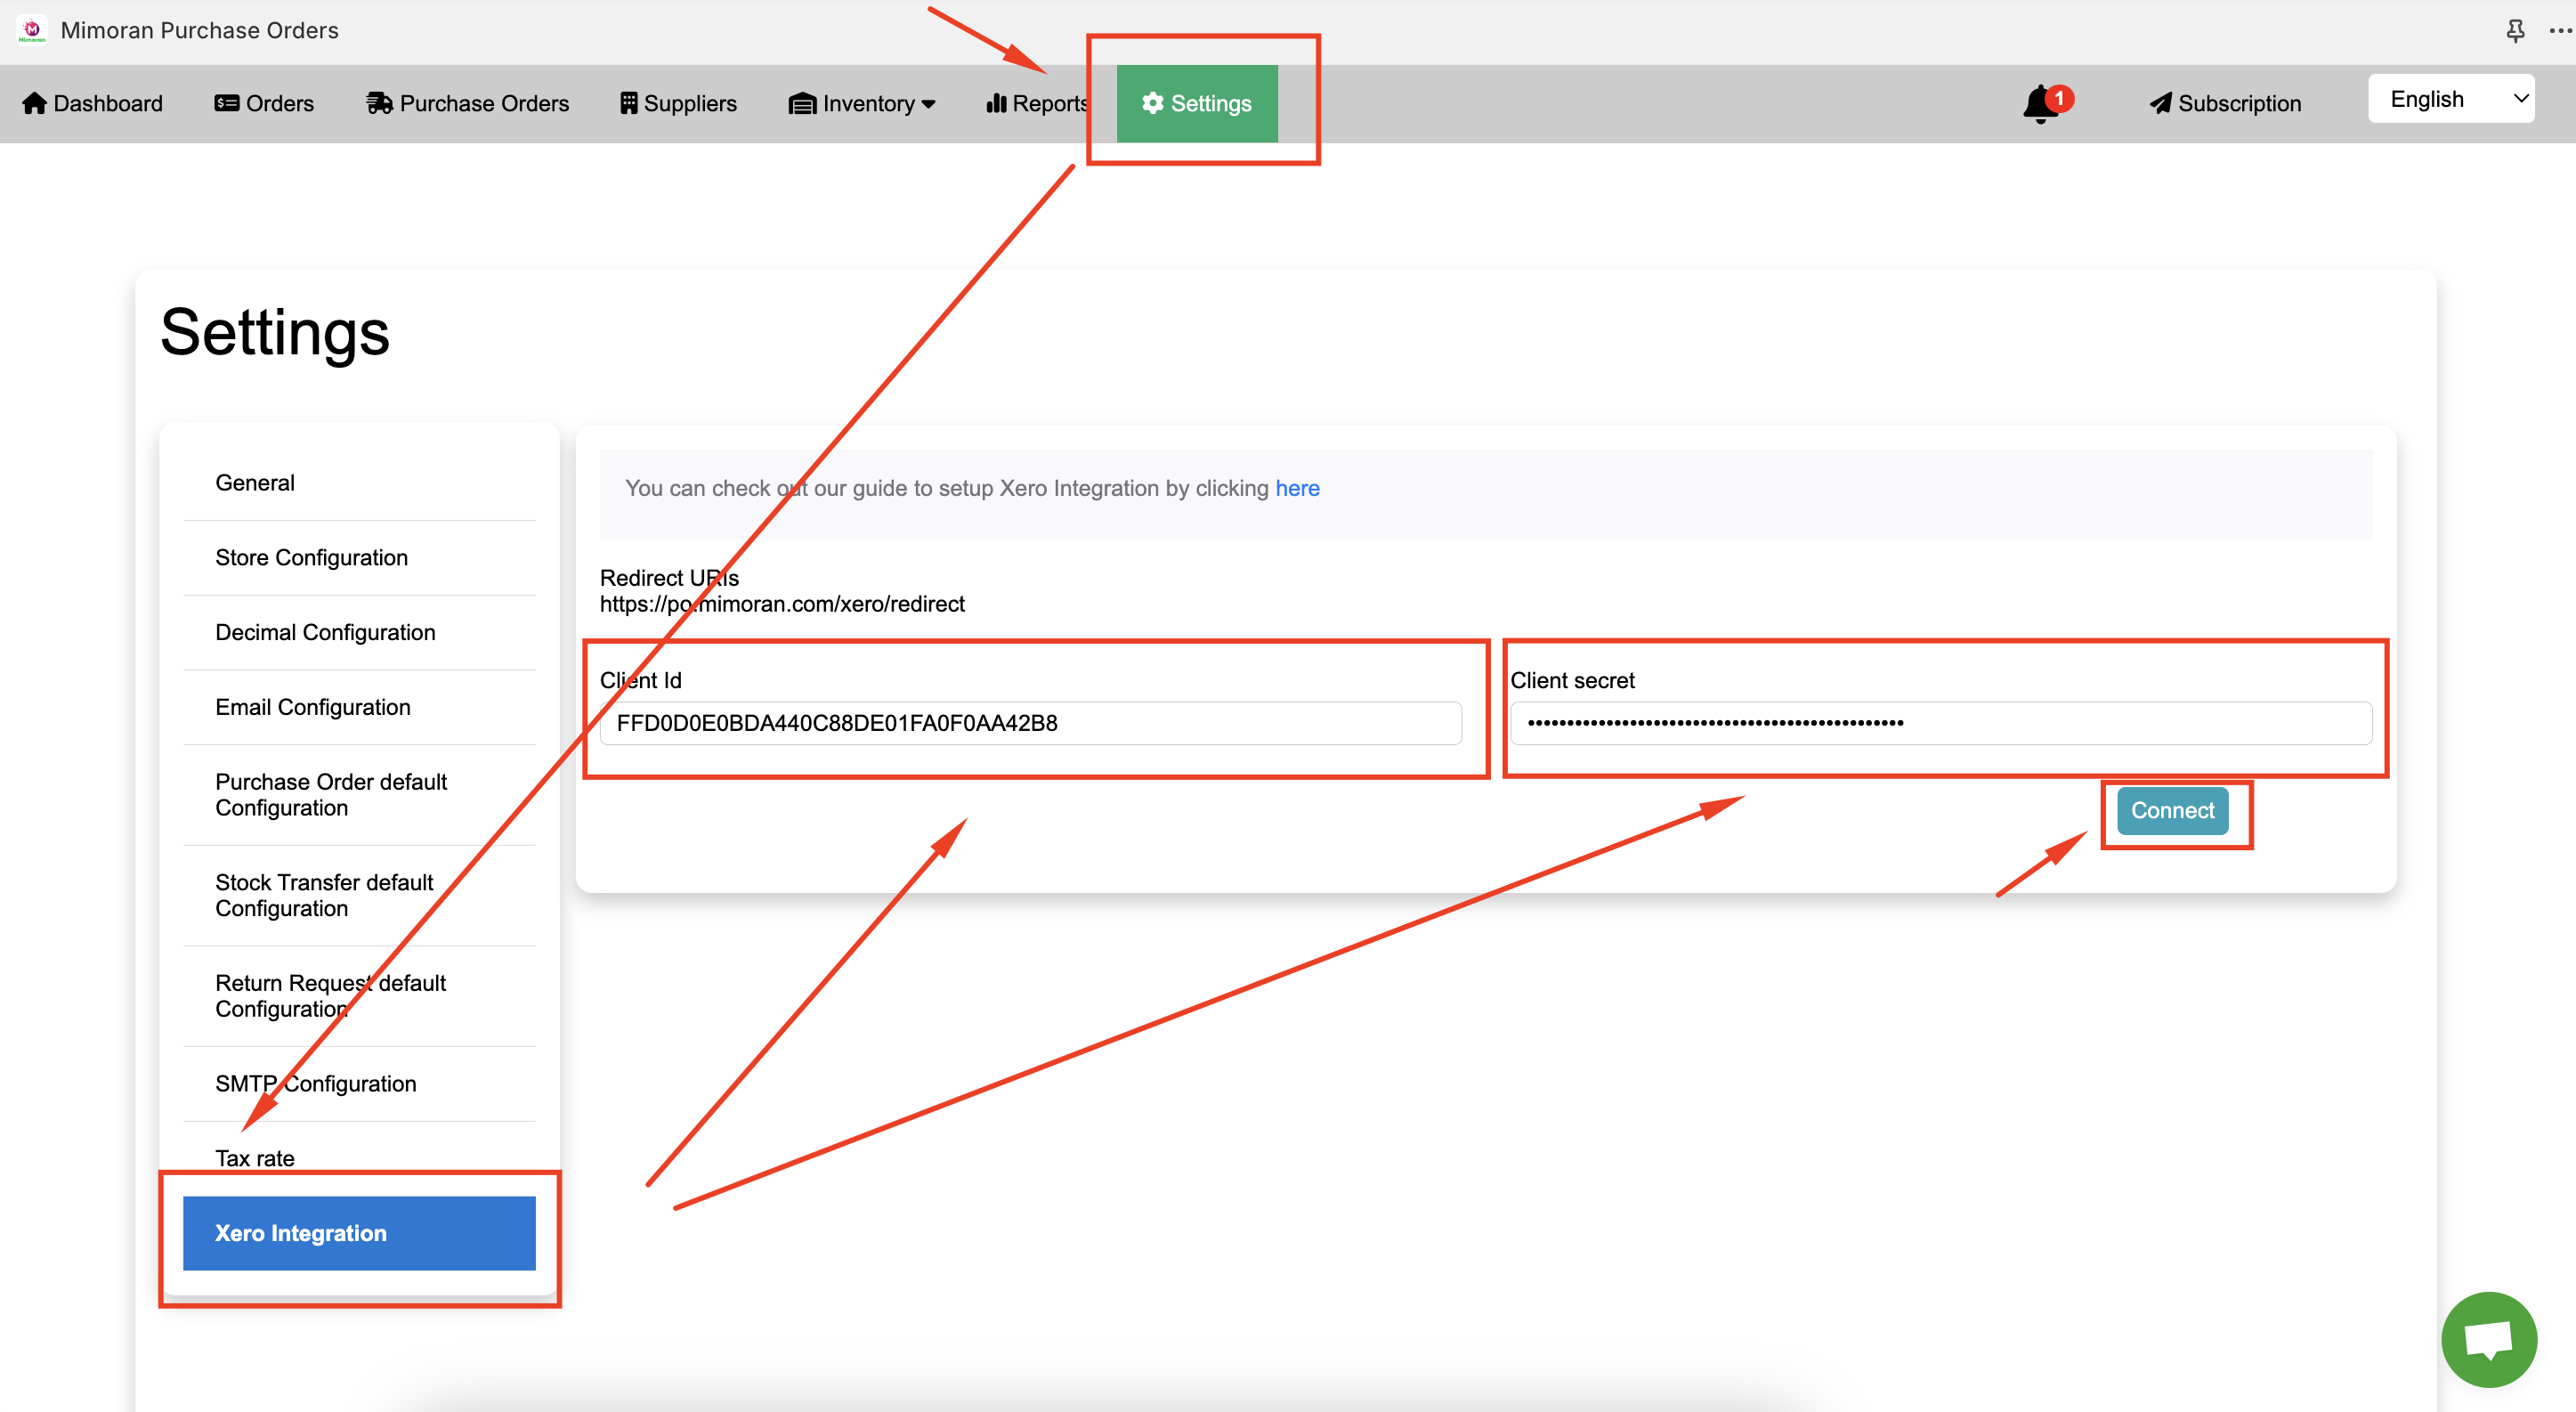Click the Purchase Orders truck icon
The image size is (2576, 1412).
point(380,103)
